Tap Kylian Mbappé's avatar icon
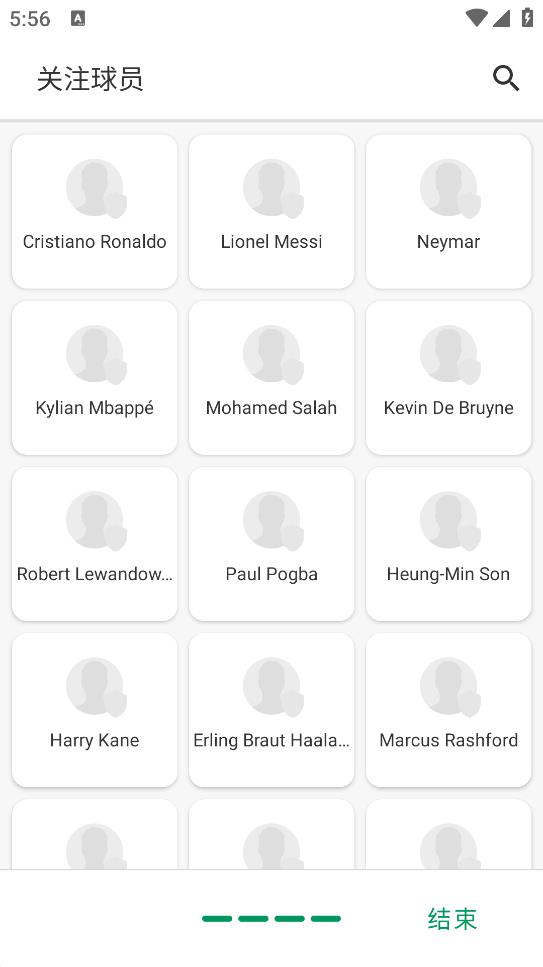The image size is (543, 967). coord(96,355)
